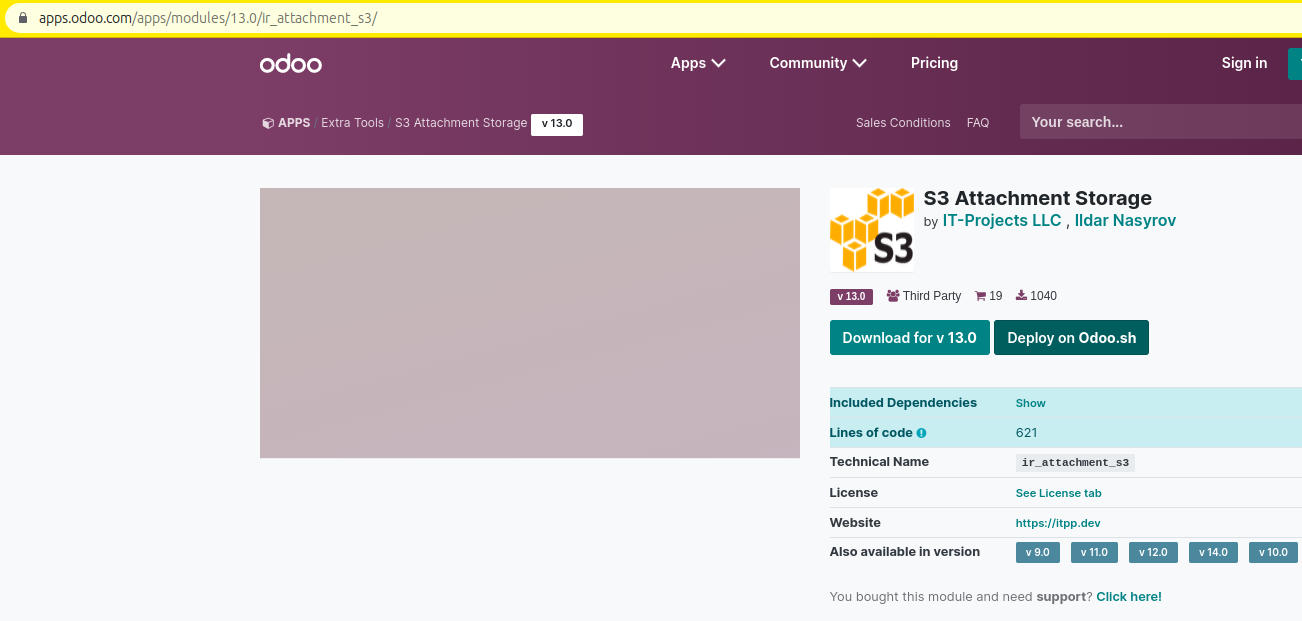Click the lock icon in address bar
Image resolution: width=1302 pixels, height=621 pixels.
[24, 18]
